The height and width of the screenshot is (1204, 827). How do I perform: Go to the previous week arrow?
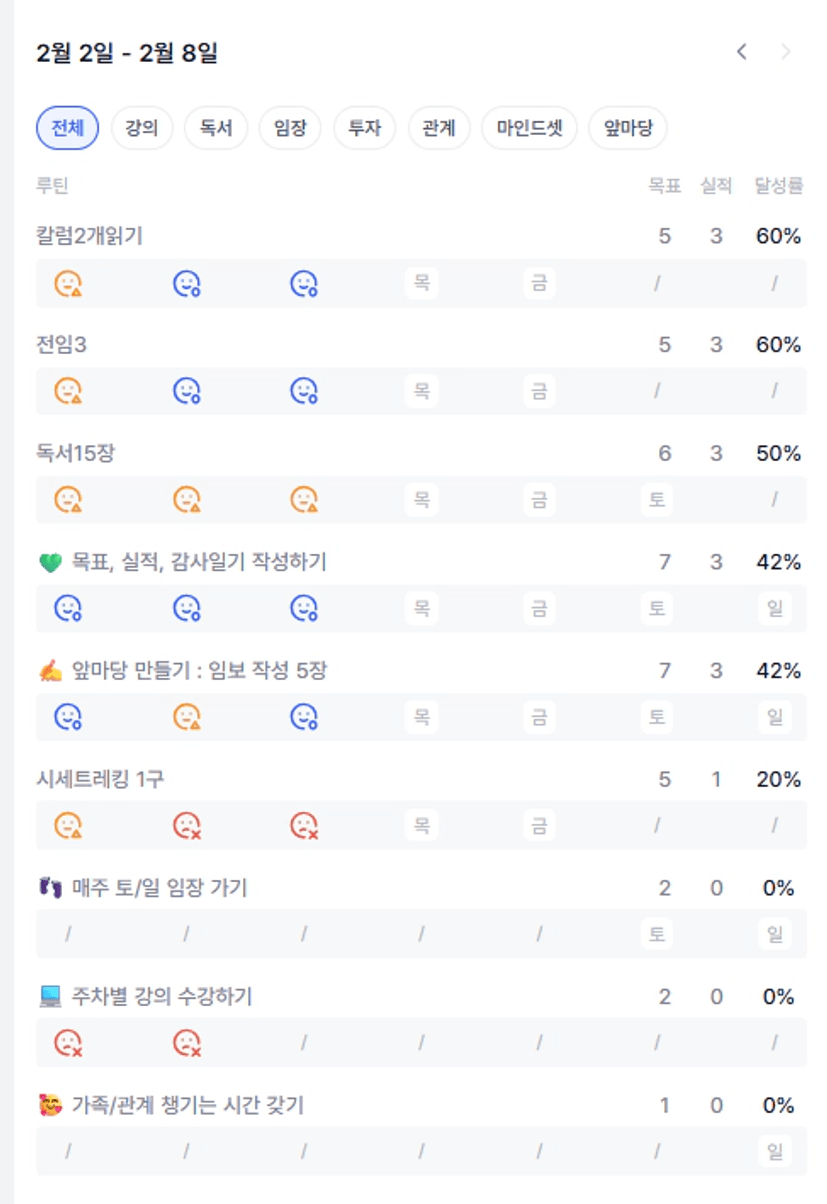tap(741, 52)
